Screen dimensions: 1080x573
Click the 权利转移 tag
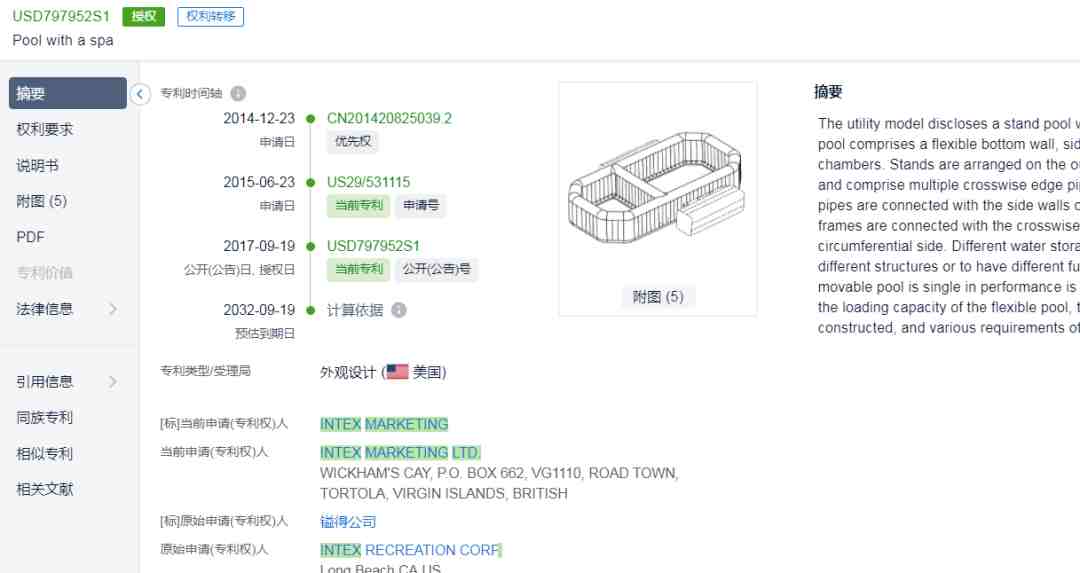tap(211, 17)
